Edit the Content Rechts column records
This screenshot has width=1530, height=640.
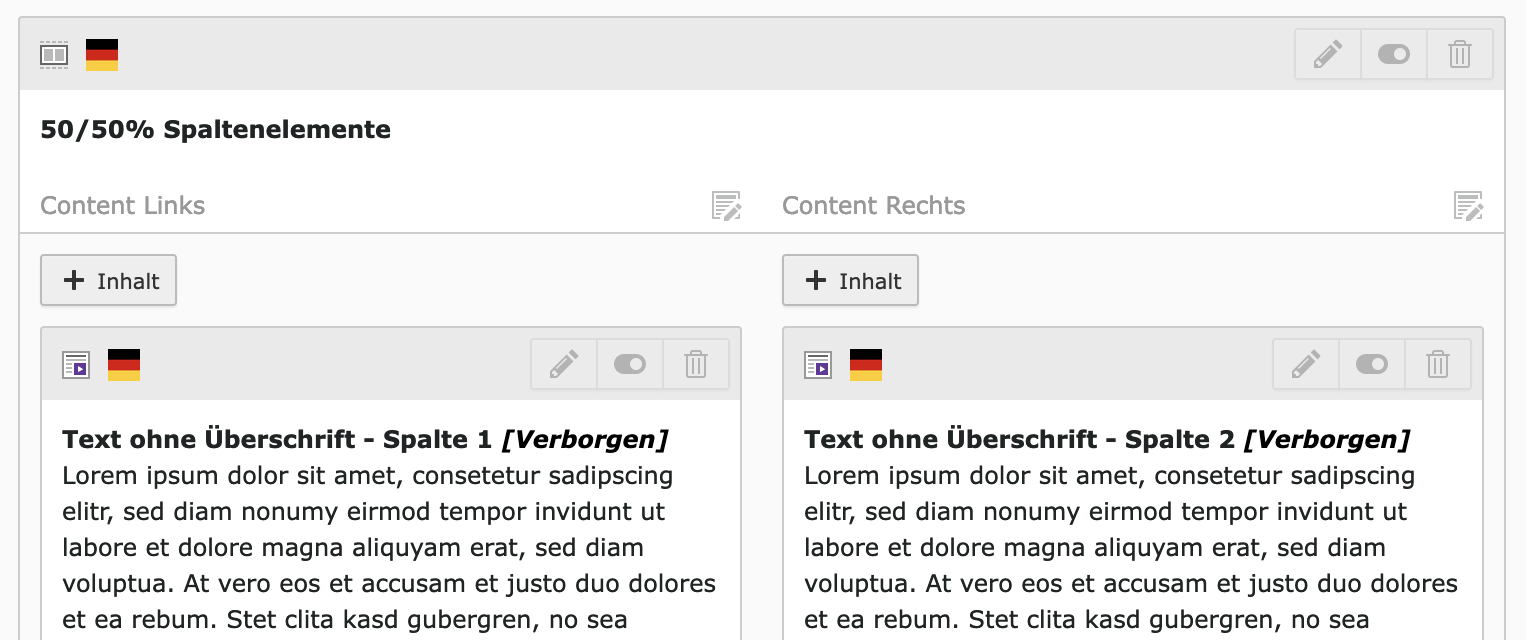click(1468, 206)
